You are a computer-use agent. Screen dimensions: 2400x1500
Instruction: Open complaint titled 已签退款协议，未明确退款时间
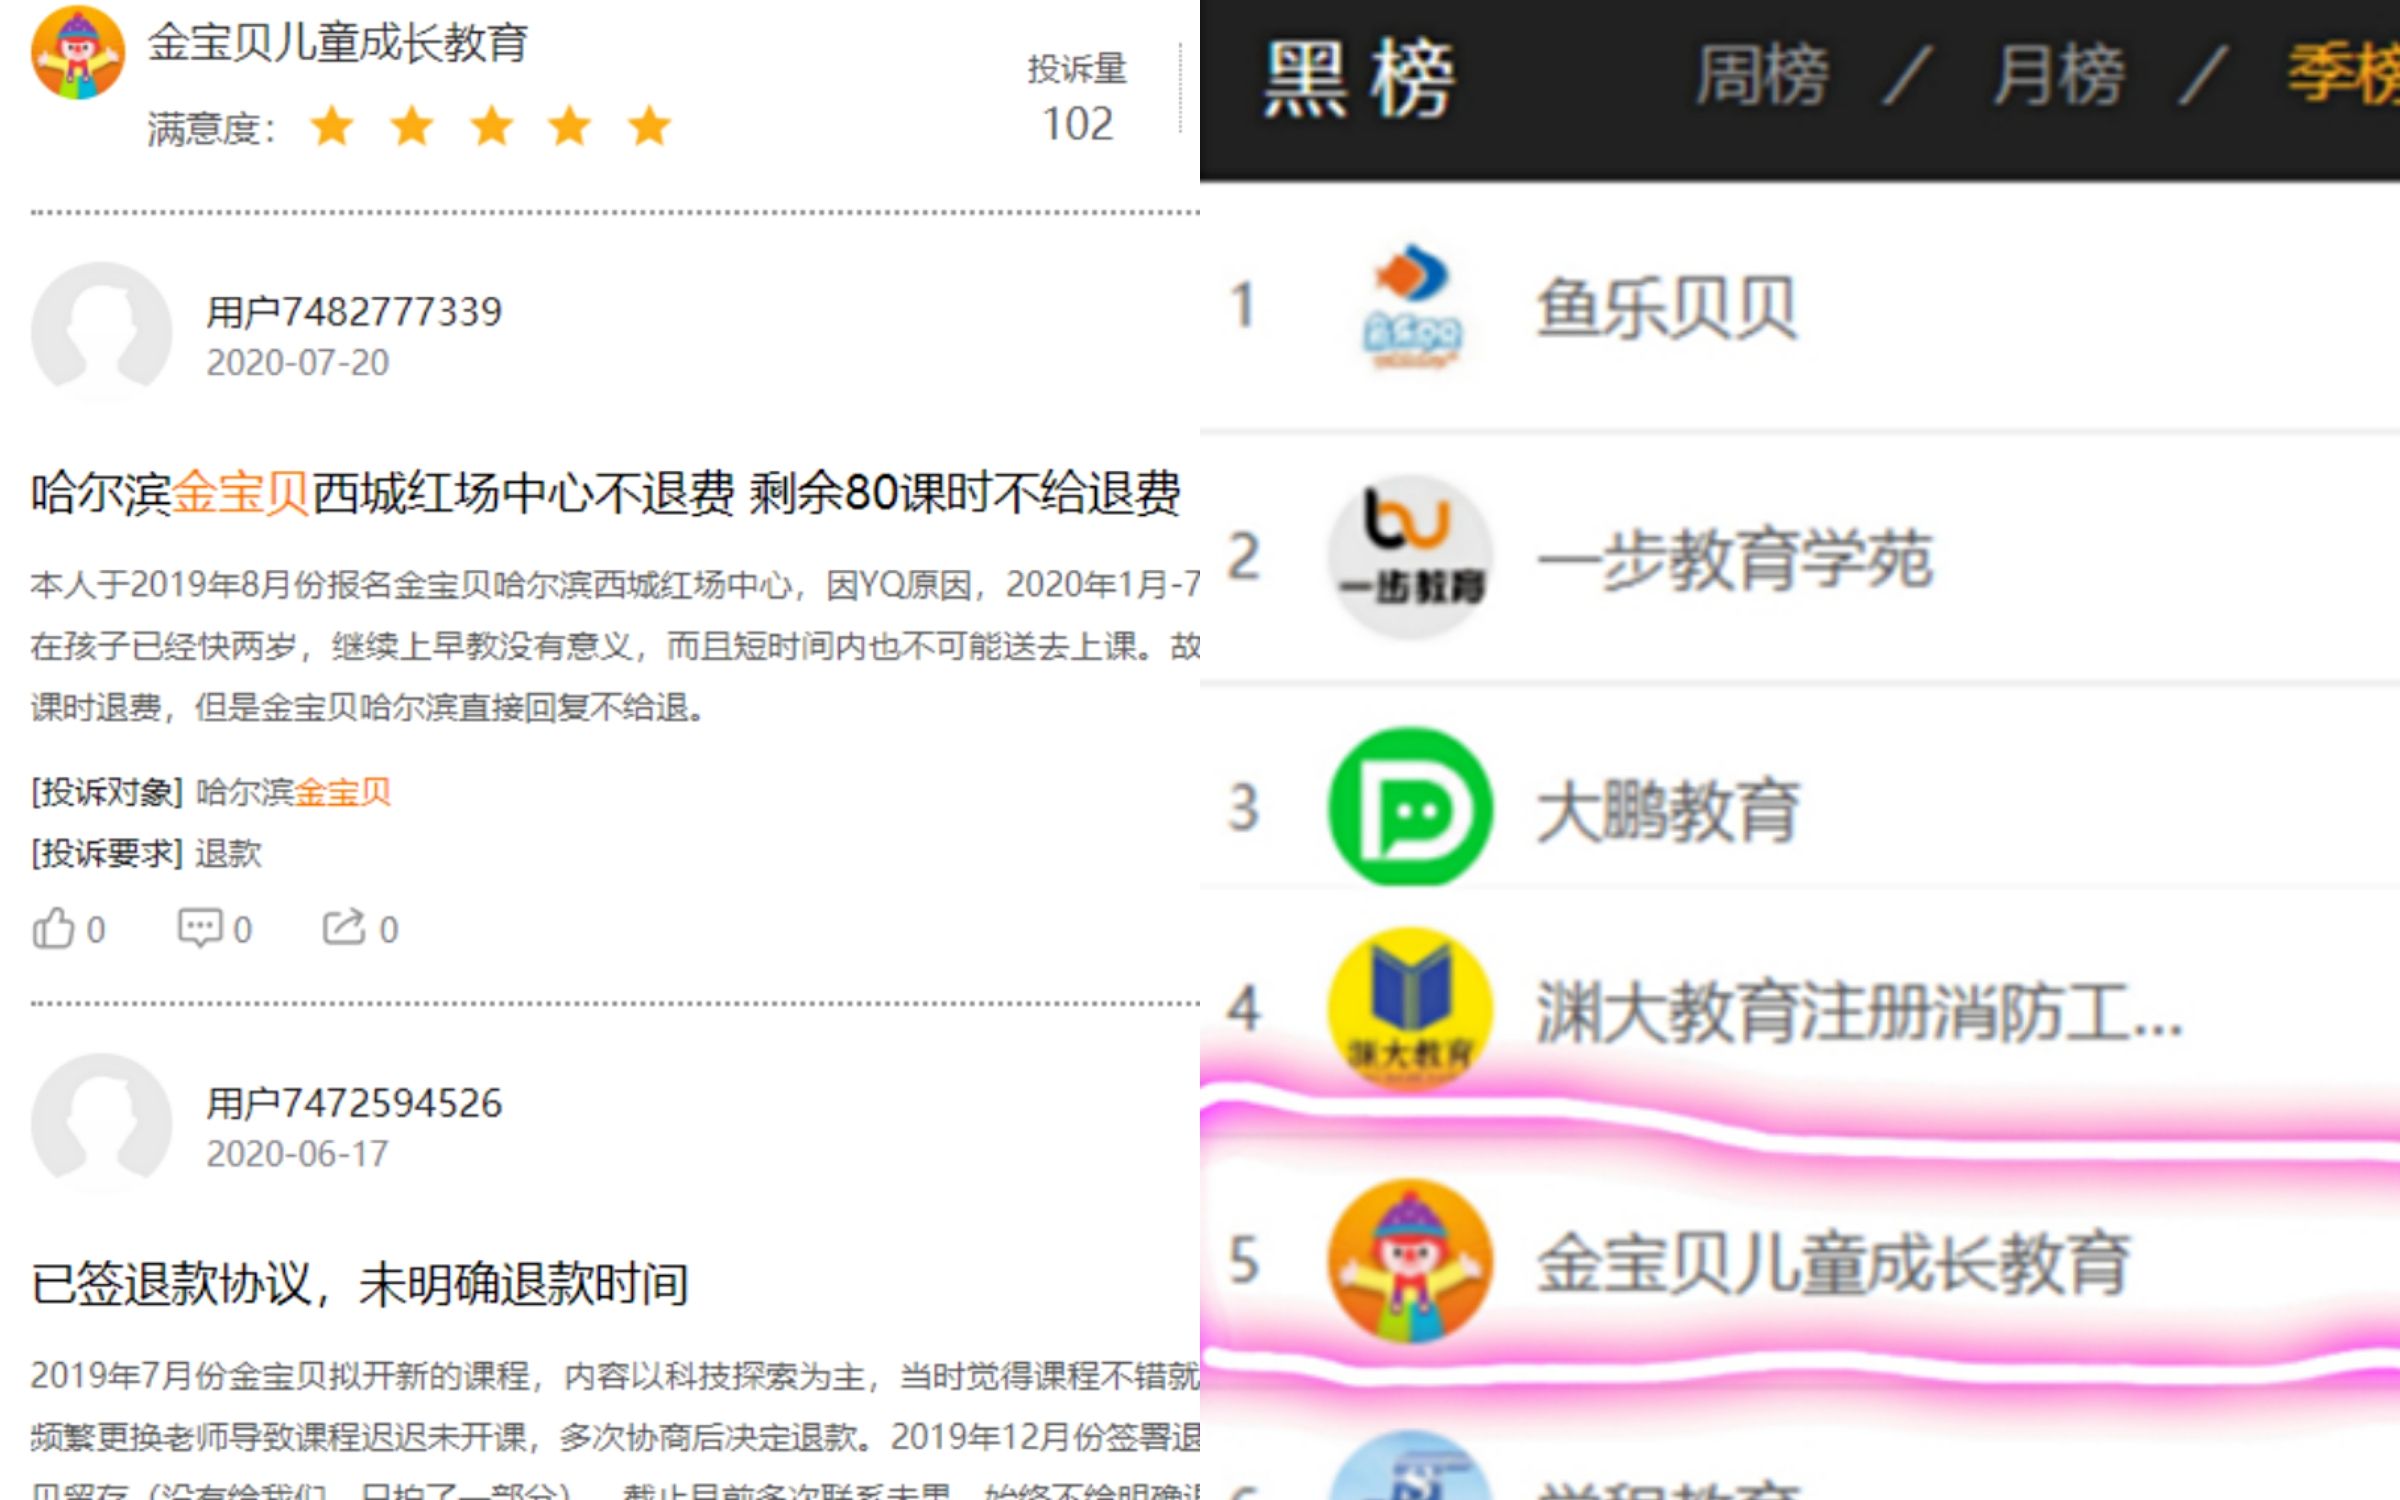coord(360,1284)
